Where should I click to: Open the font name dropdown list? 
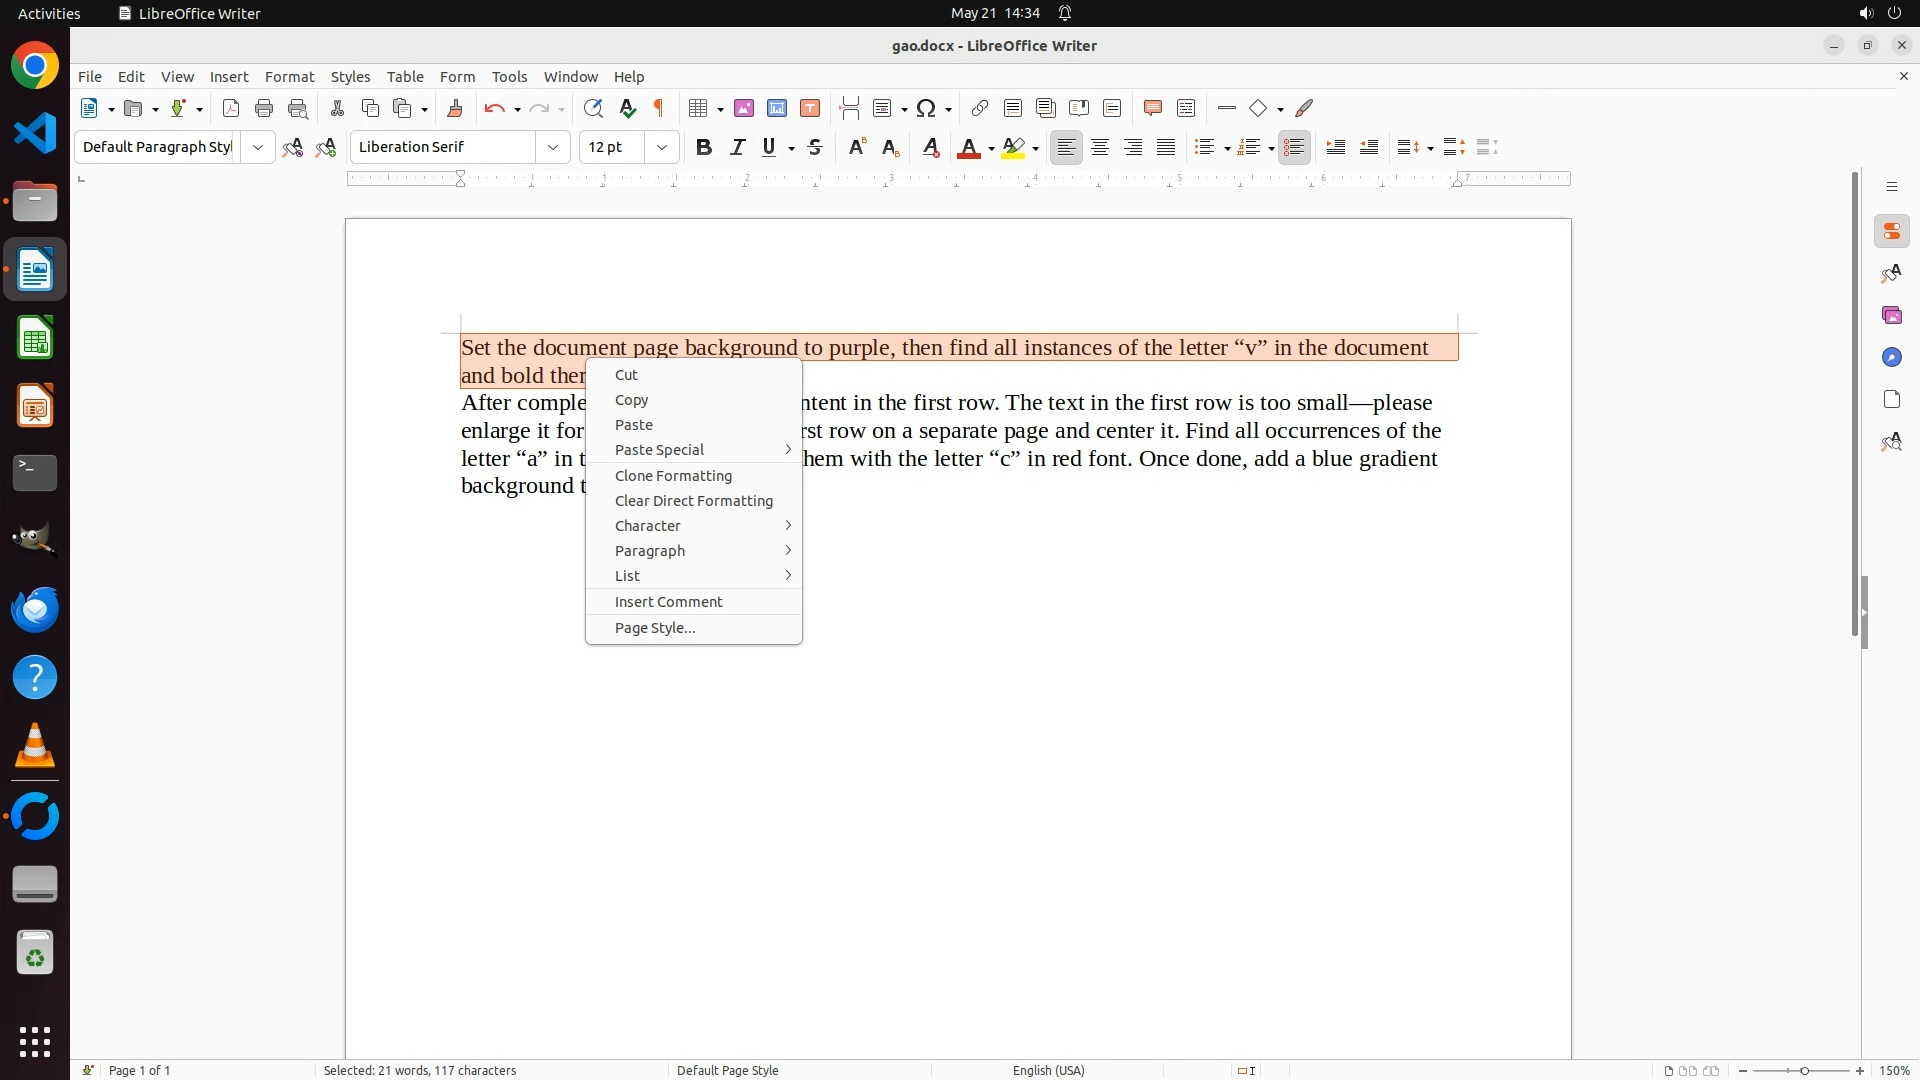[553, 147]
